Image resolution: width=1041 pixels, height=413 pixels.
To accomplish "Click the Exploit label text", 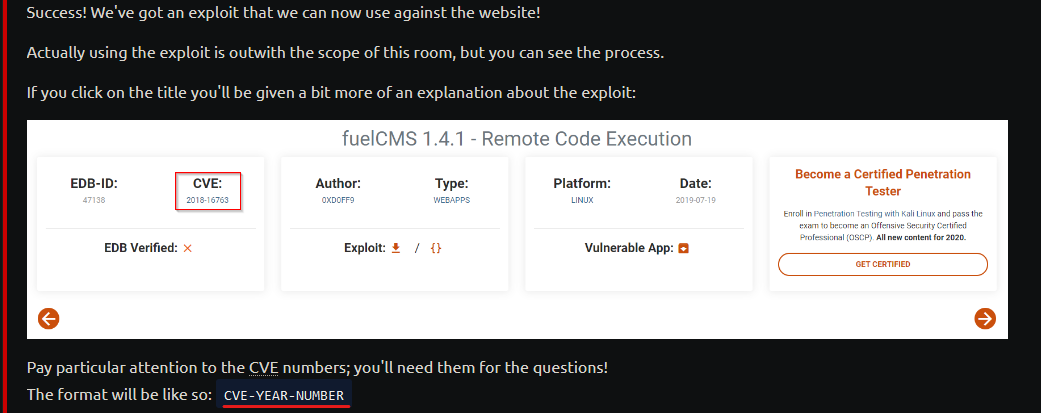I will pos(364,248).
